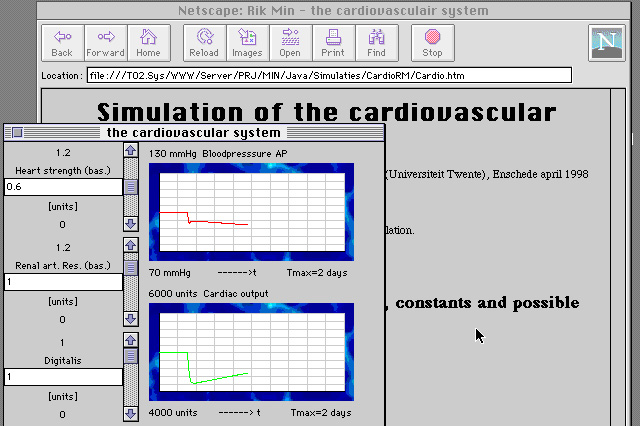Click Renal art. Res. slider down arrow
Viewport: 640px width, 426px height.
[131, 319]
